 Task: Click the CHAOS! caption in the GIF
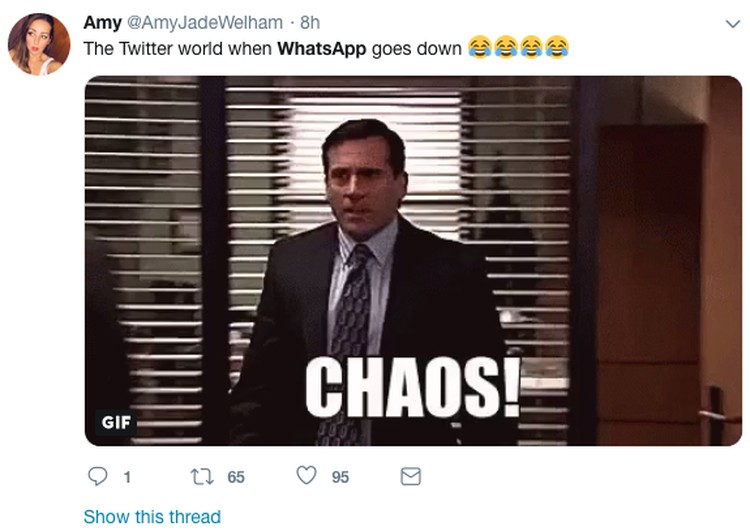click(413, 387)
